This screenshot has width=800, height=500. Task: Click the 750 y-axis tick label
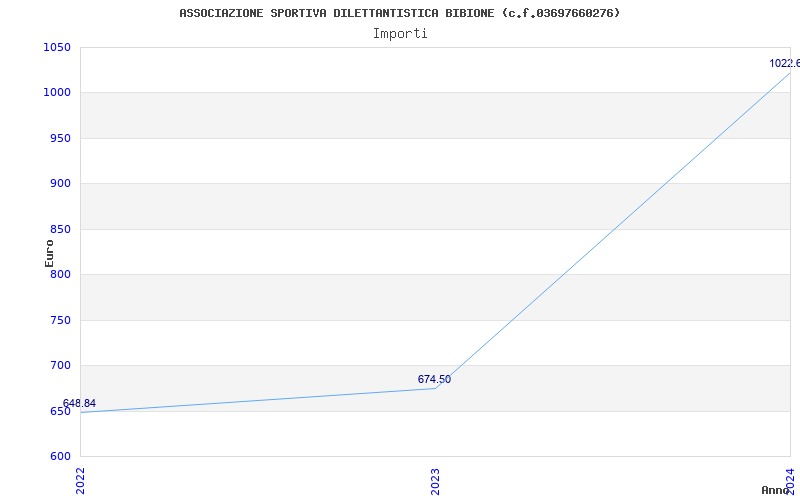point(60,320)
